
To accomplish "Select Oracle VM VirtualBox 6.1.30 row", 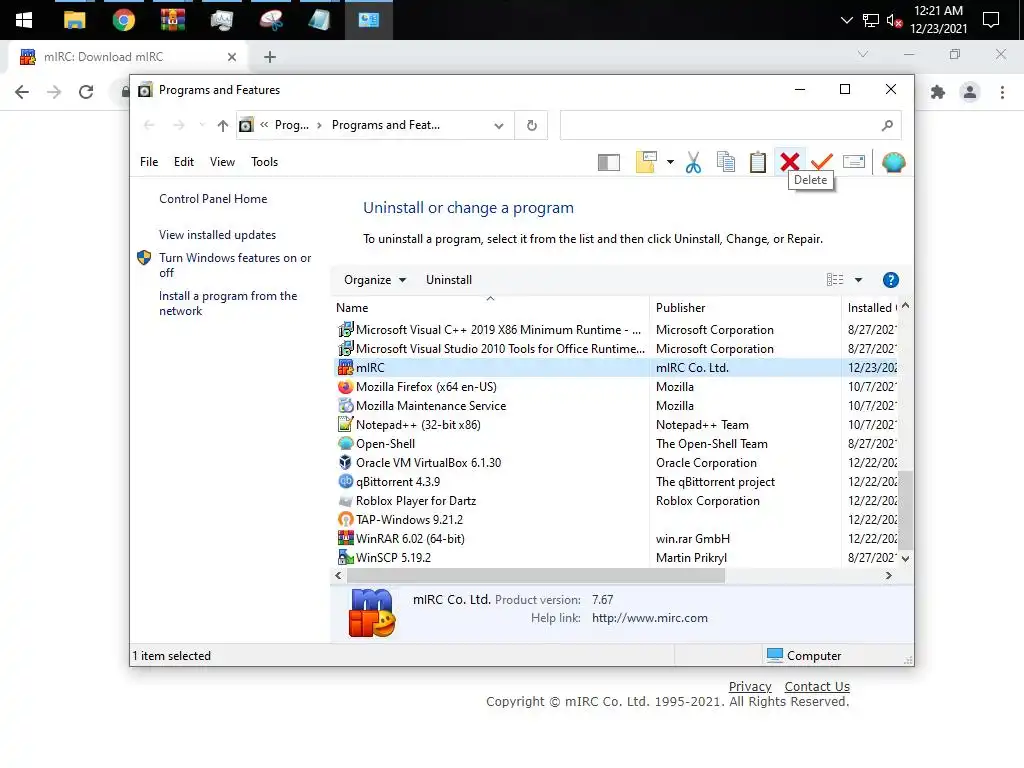I will 616,463.
